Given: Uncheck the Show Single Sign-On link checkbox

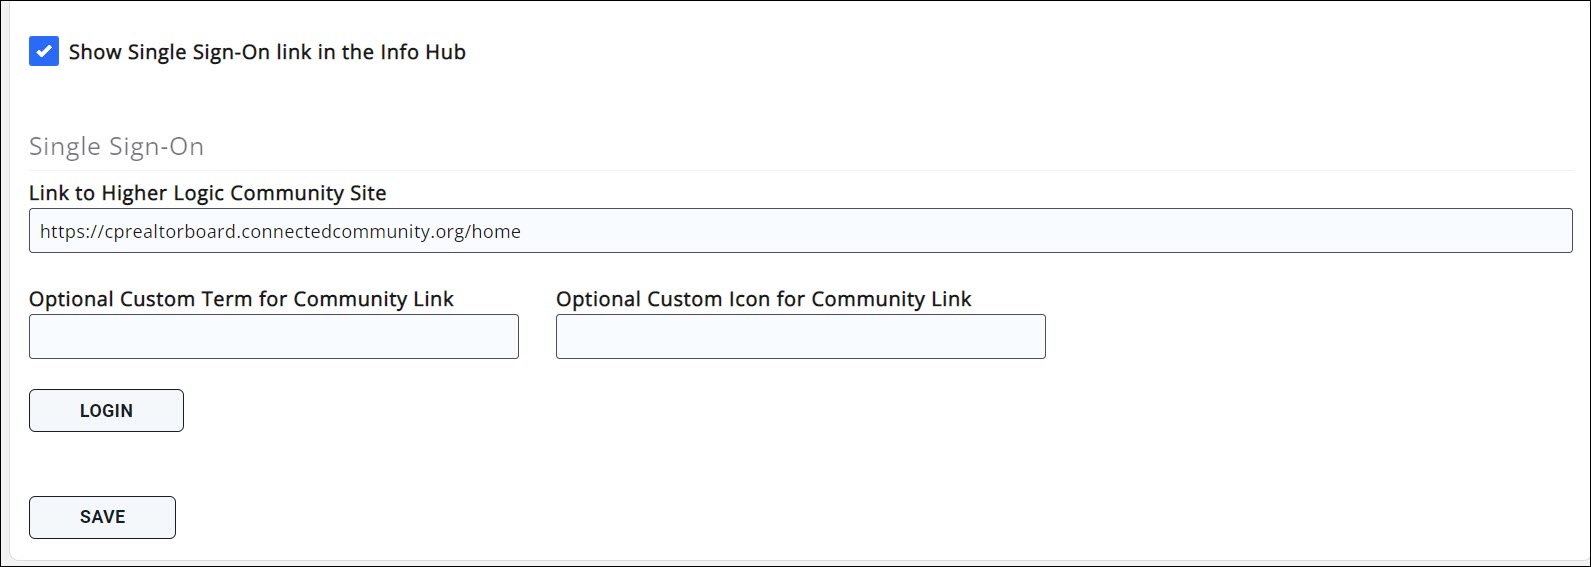Looking at the screenshot, I should tap(44, 51).
